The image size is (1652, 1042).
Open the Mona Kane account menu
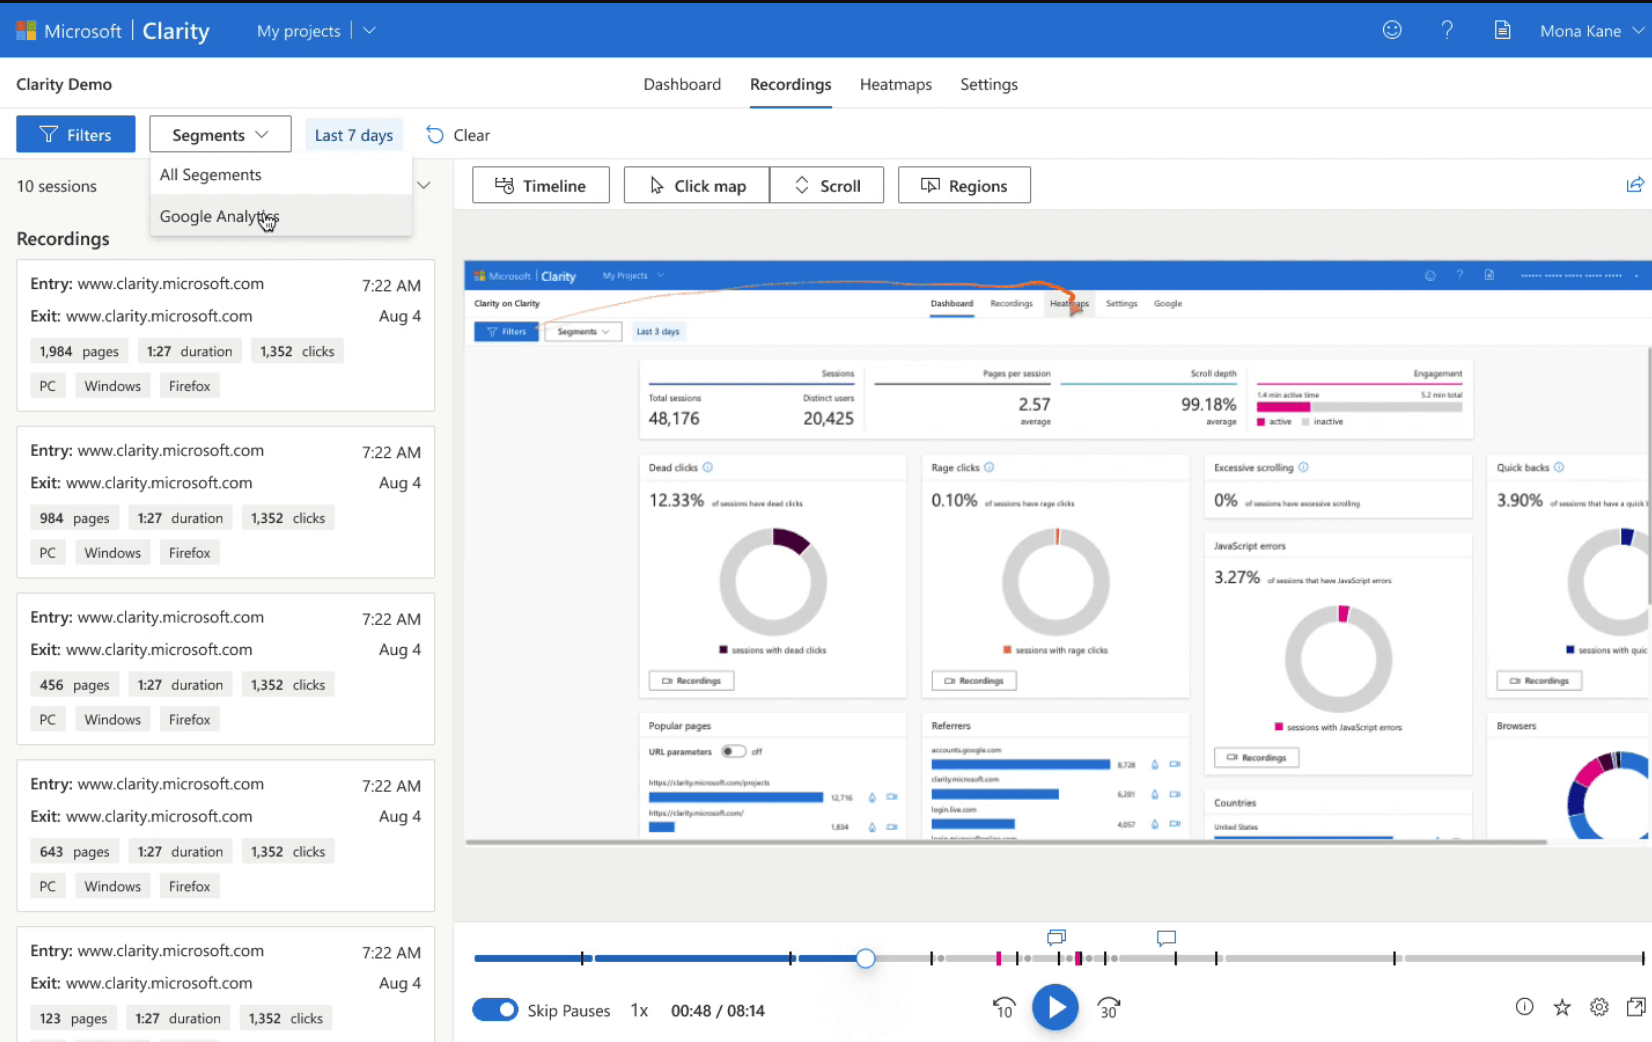tap(1590, 30)
